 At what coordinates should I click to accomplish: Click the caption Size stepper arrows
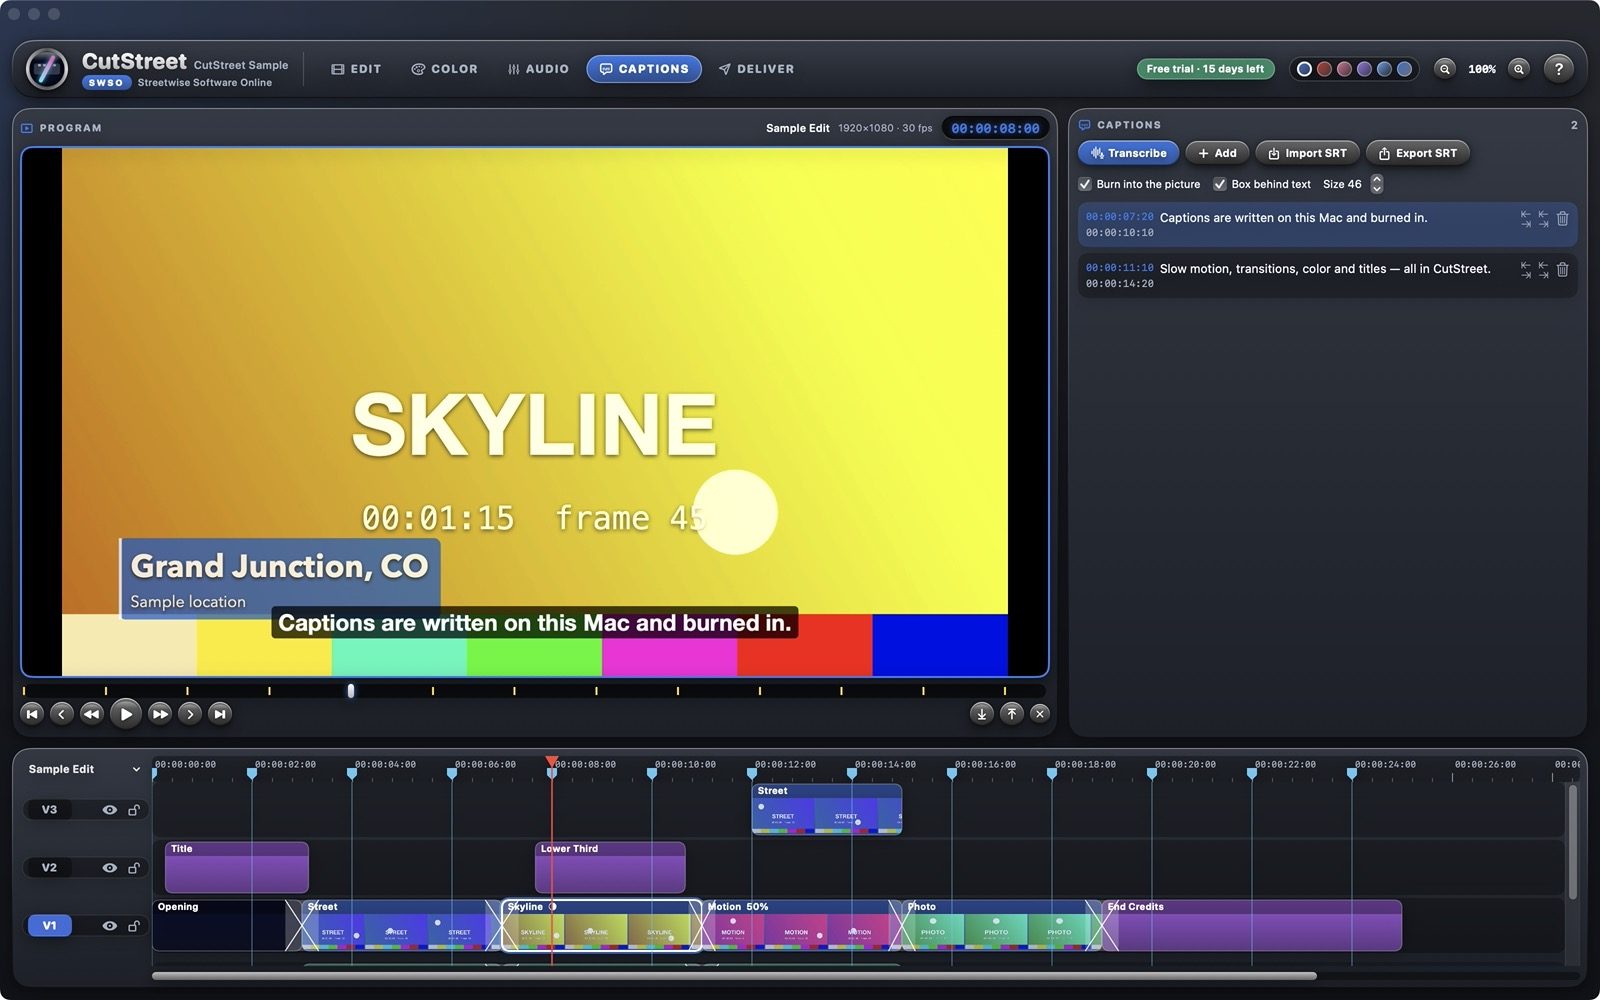tap(1377, 184)
